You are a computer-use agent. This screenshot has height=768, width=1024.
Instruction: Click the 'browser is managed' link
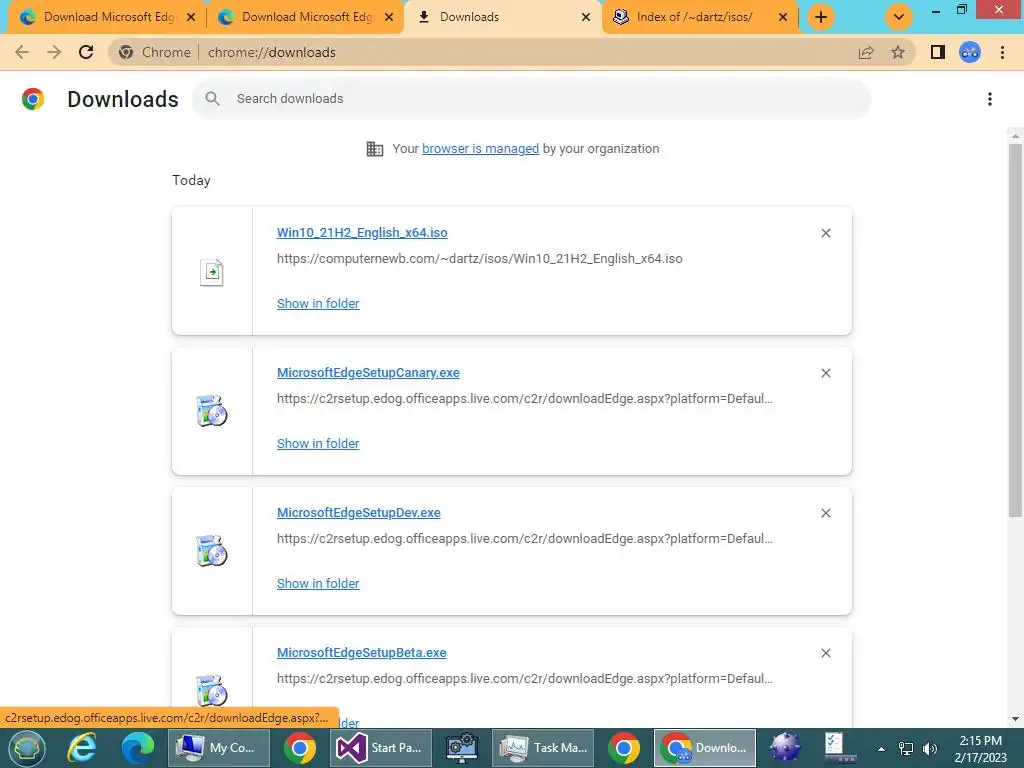pyautogui.click(x=480, y=149)
